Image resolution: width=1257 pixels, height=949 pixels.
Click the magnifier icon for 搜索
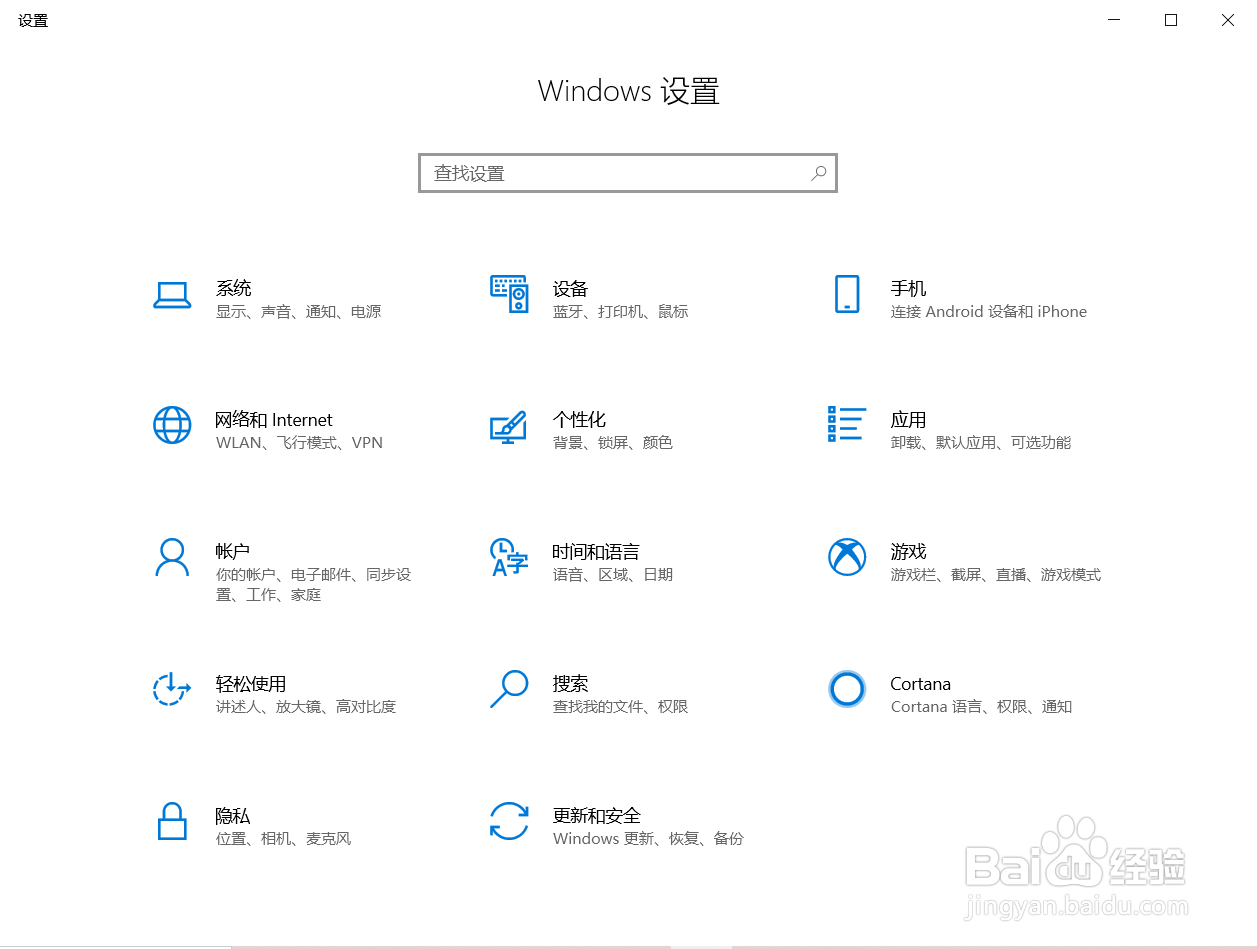pos(509,688)
